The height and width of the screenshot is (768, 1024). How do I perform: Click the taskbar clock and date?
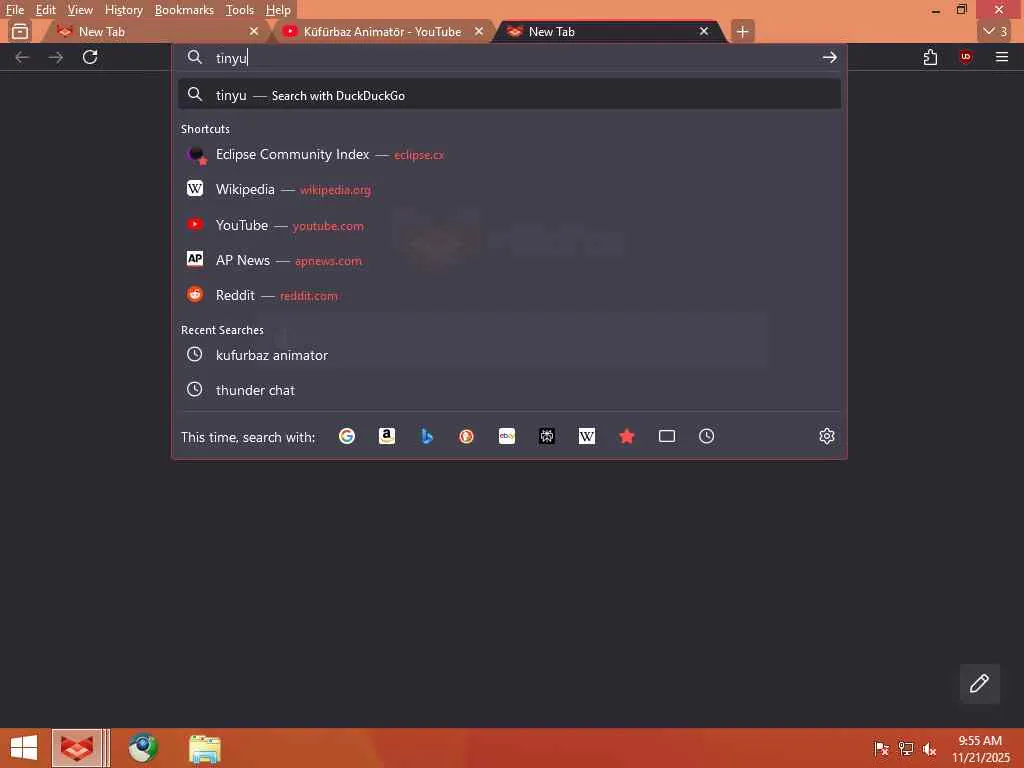coord(981,749)
